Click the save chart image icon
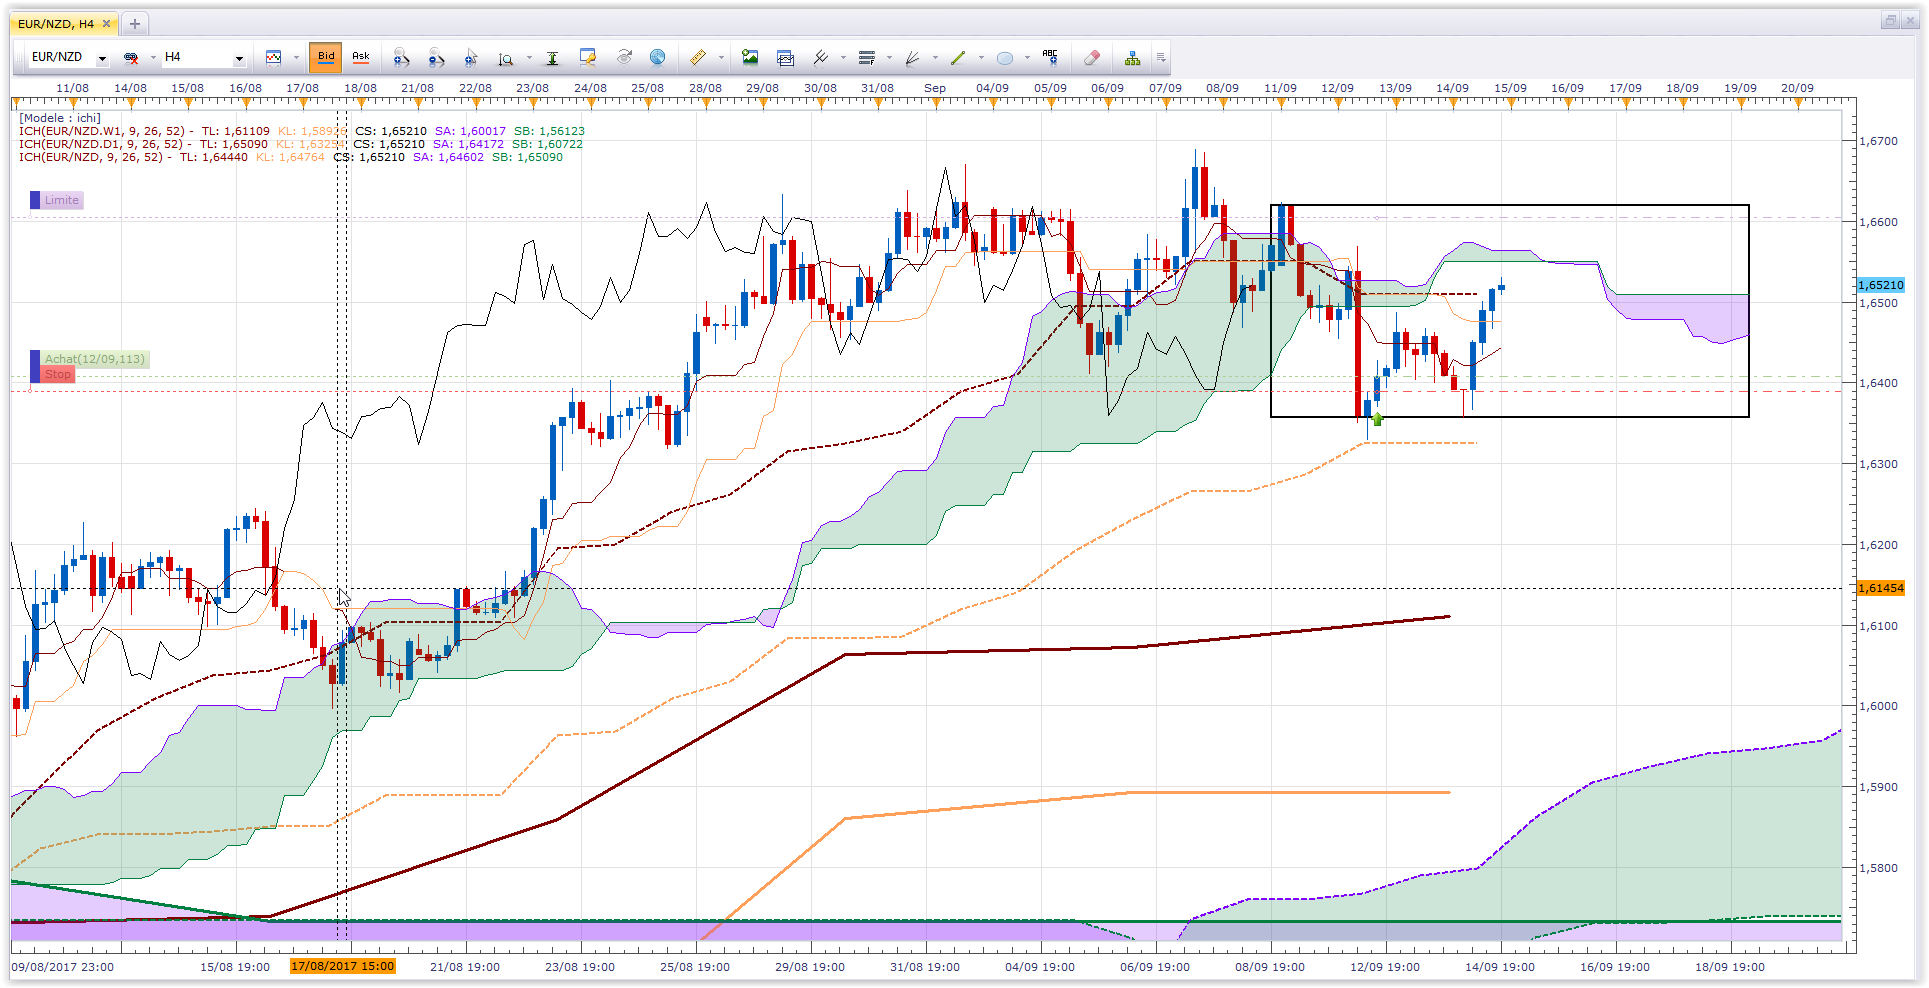This screenshot has width=1929, height=988. (750, 58)
